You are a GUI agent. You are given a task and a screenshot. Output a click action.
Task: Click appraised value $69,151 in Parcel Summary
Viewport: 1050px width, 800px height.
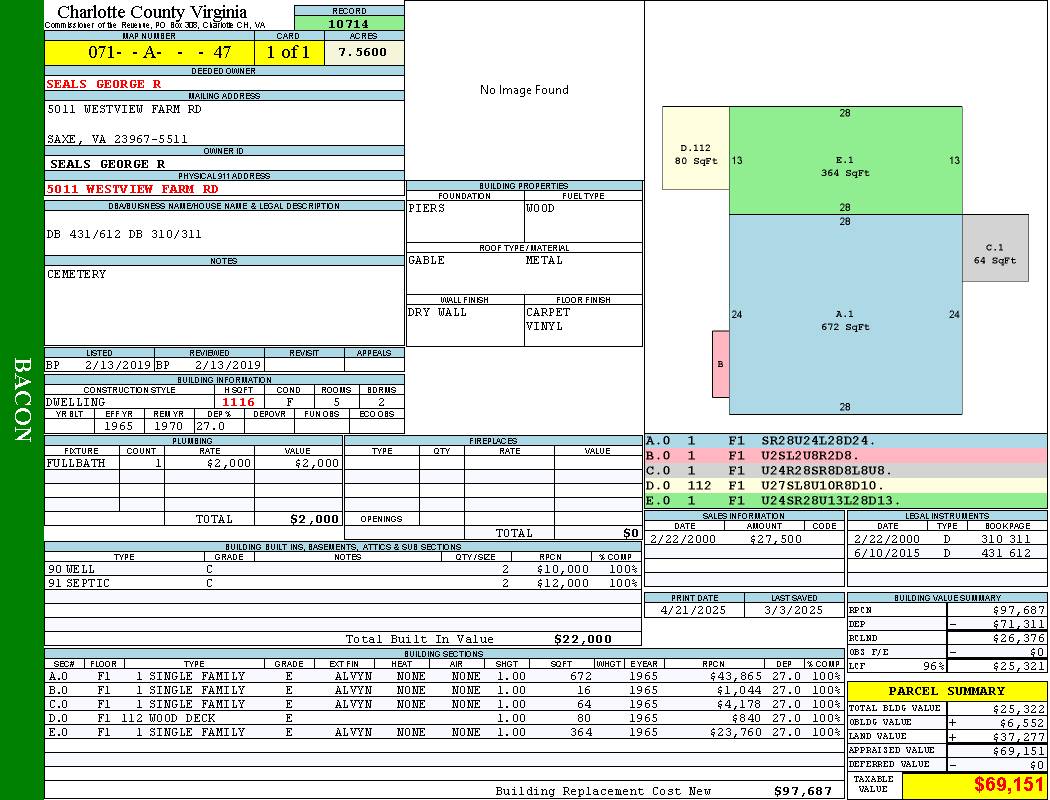click(x=1019, y=751)
